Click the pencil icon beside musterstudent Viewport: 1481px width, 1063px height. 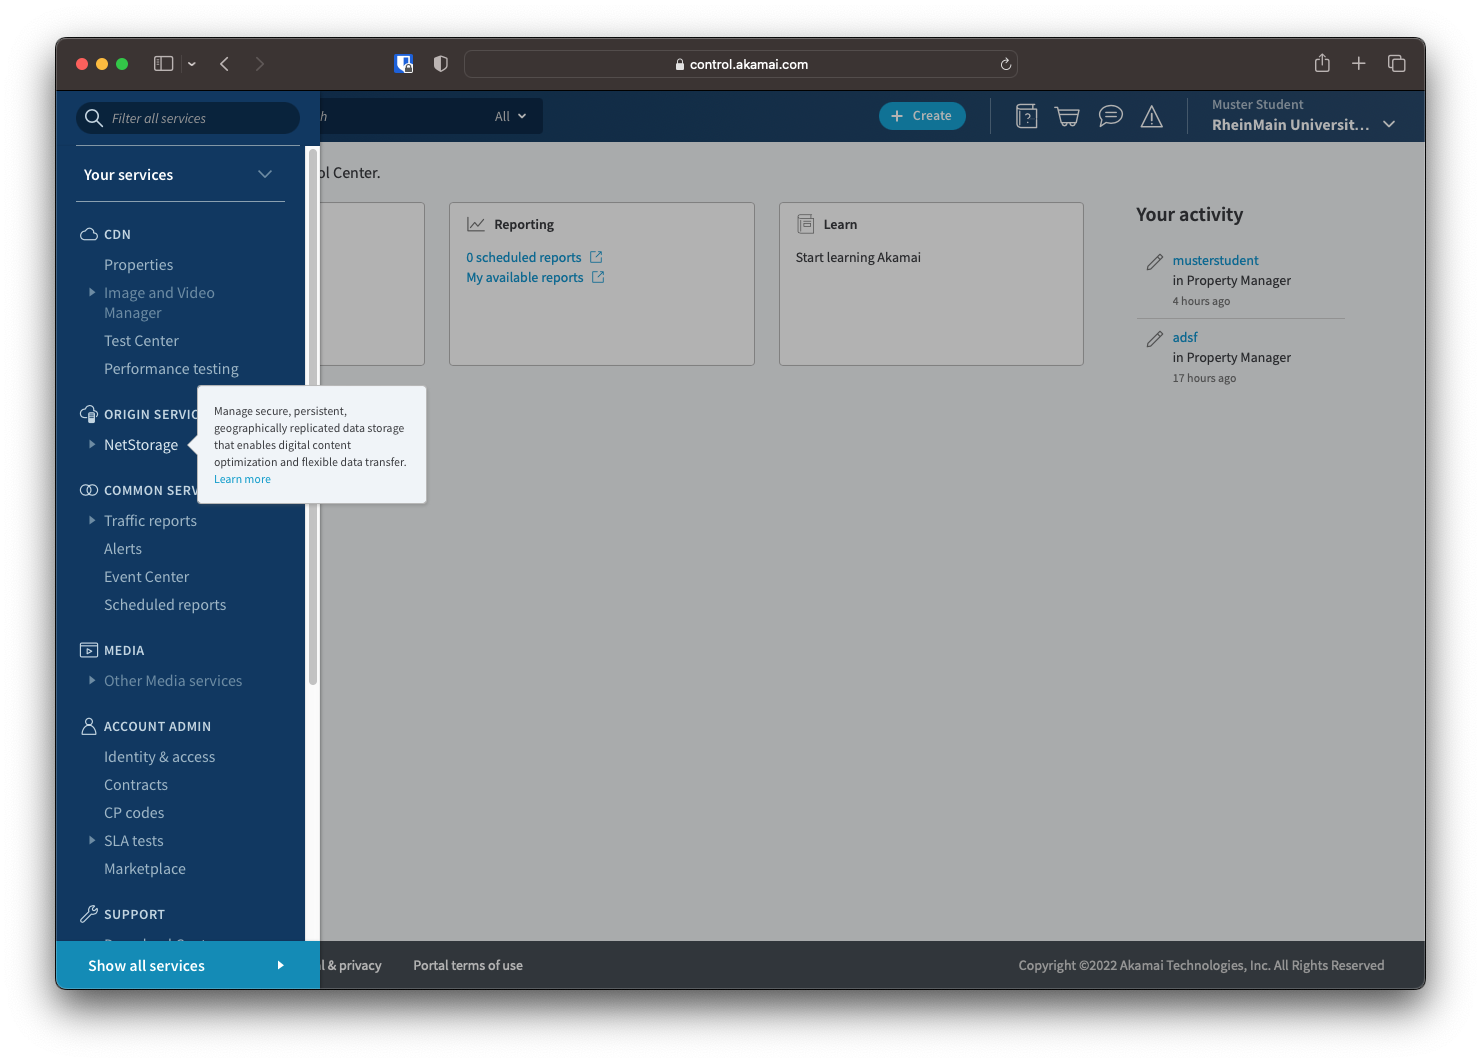pos(1154,262)
